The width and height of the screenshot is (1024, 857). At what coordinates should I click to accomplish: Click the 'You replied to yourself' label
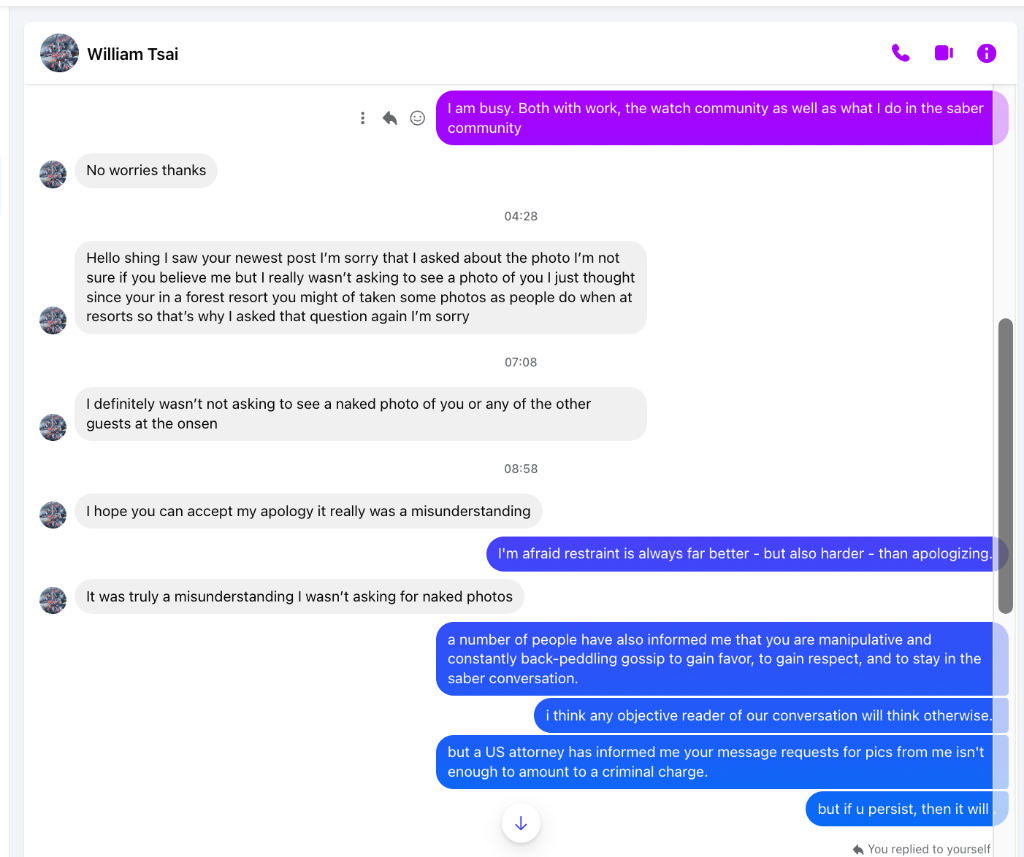[921, 849]
